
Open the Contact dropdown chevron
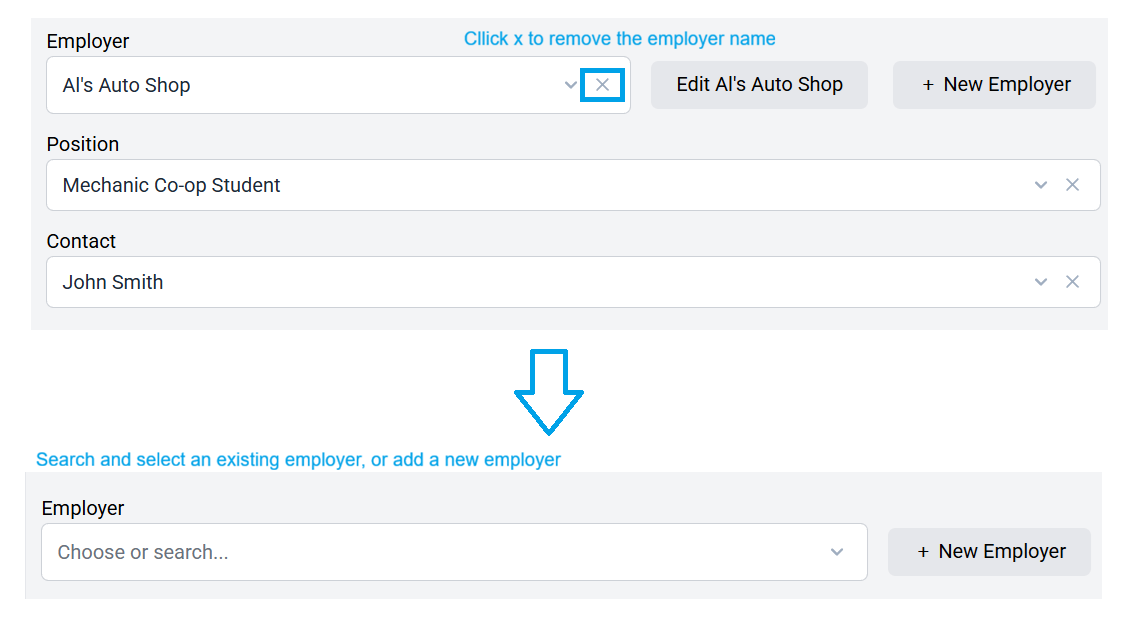pyautogui.click(x=1040, y=281)
